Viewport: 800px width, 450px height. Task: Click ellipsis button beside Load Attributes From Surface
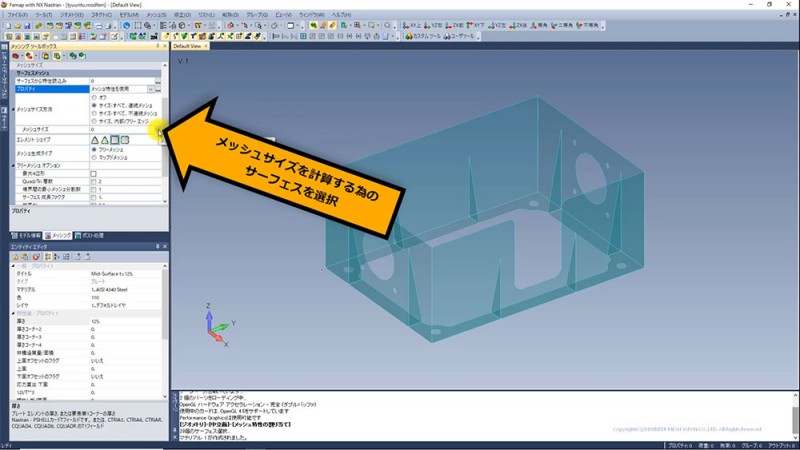tap(158, 81)
